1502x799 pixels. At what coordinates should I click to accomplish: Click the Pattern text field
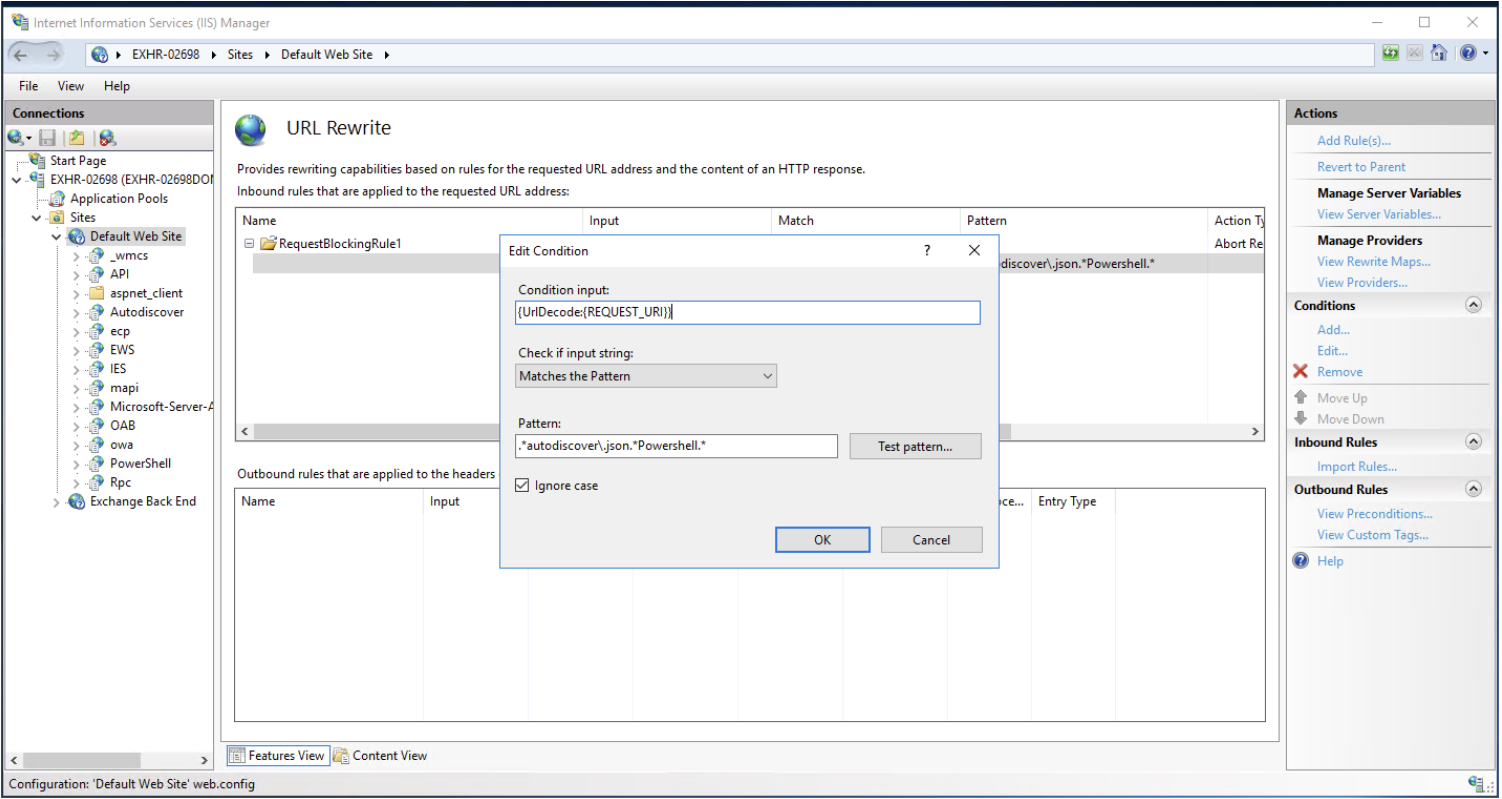pos(676,445)
